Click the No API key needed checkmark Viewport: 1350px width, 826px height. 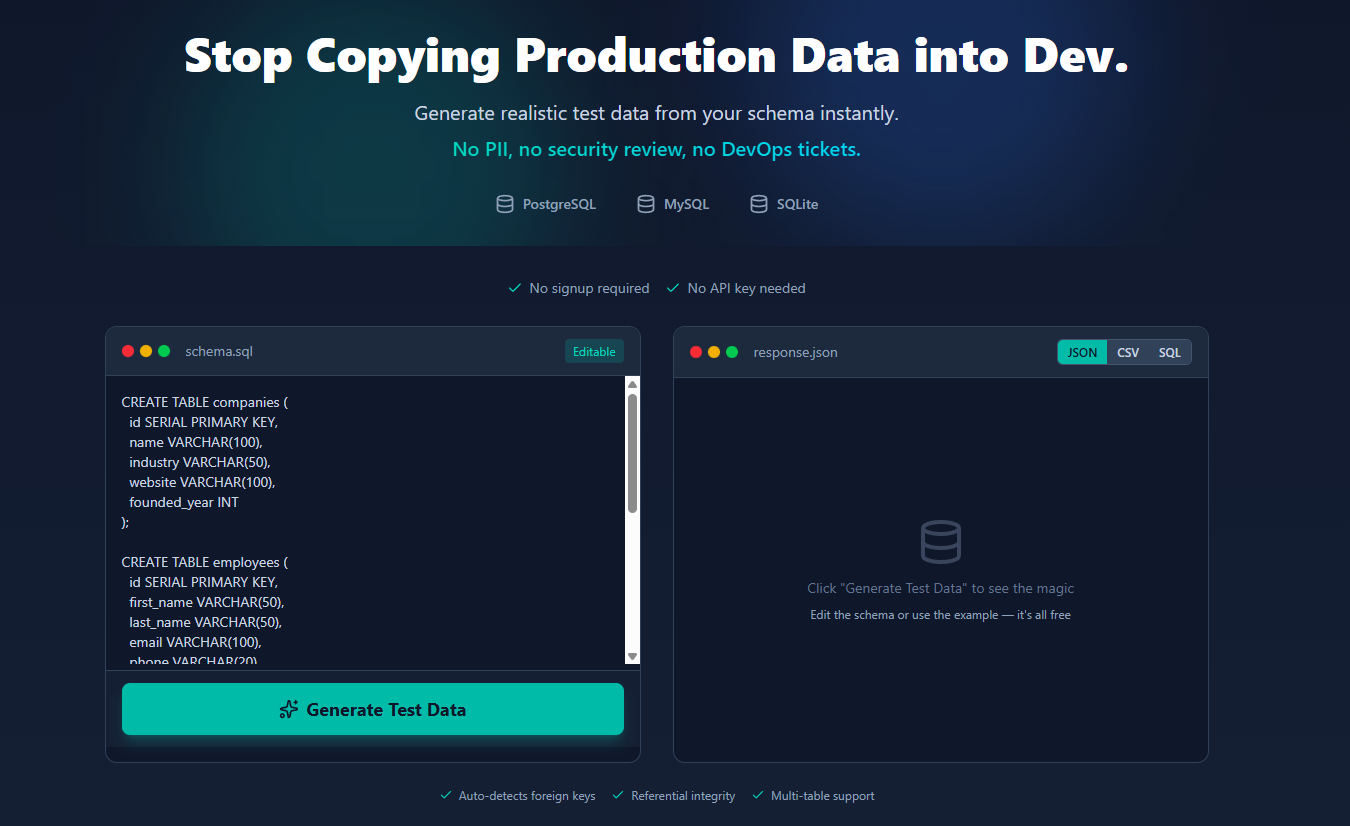point(672,287)
